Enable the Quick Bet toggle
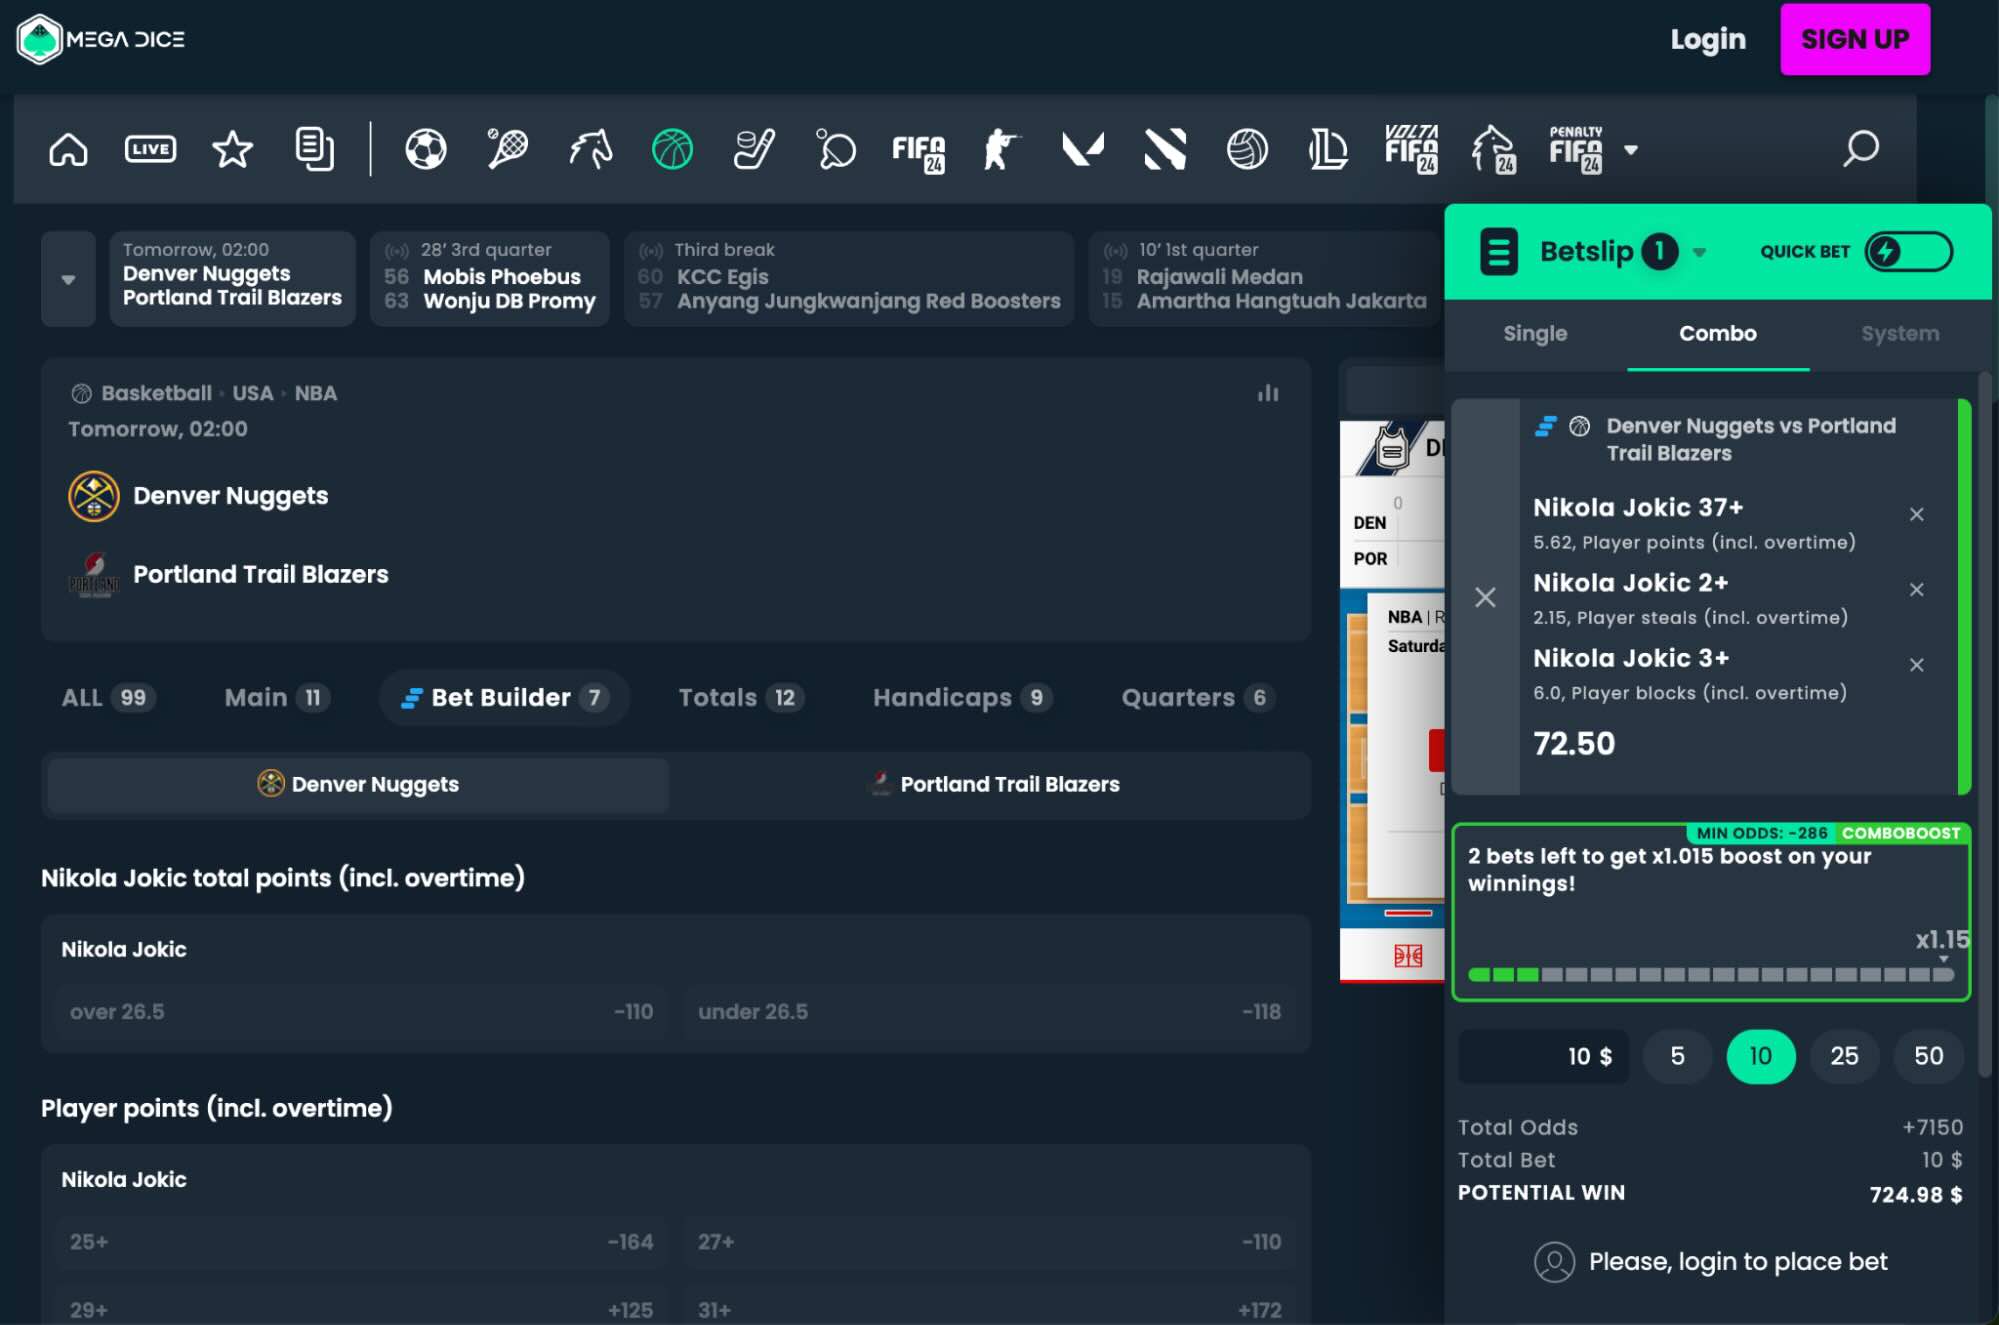Viewport: 1999px width, 1325px height. pyautogui.click(x=1906, y=252)
